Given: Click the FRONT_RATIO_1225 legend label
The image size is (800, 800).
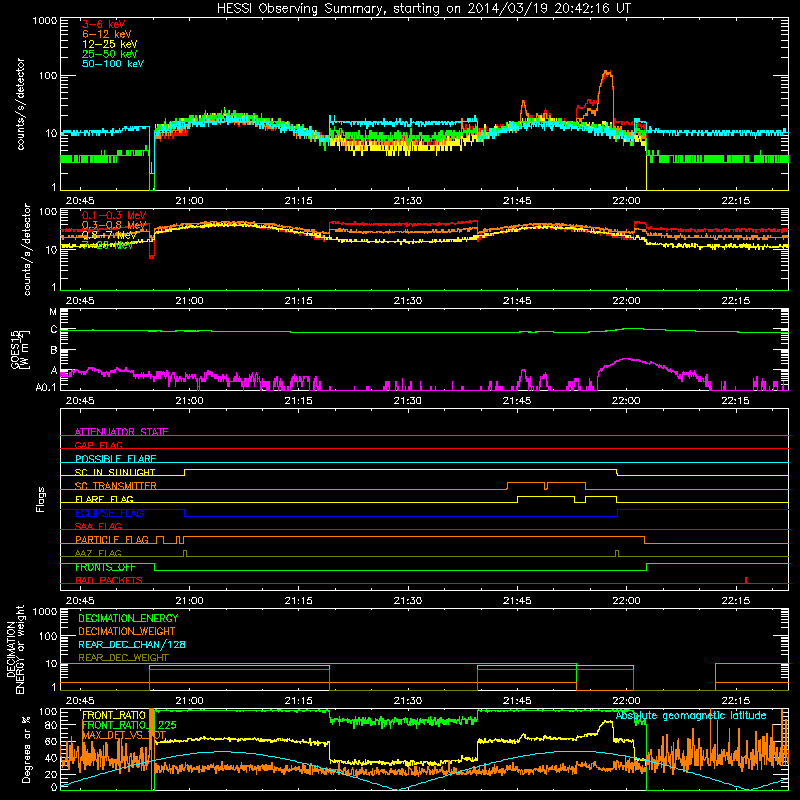Looking at the screenshot, I should (x=129, y=725).
